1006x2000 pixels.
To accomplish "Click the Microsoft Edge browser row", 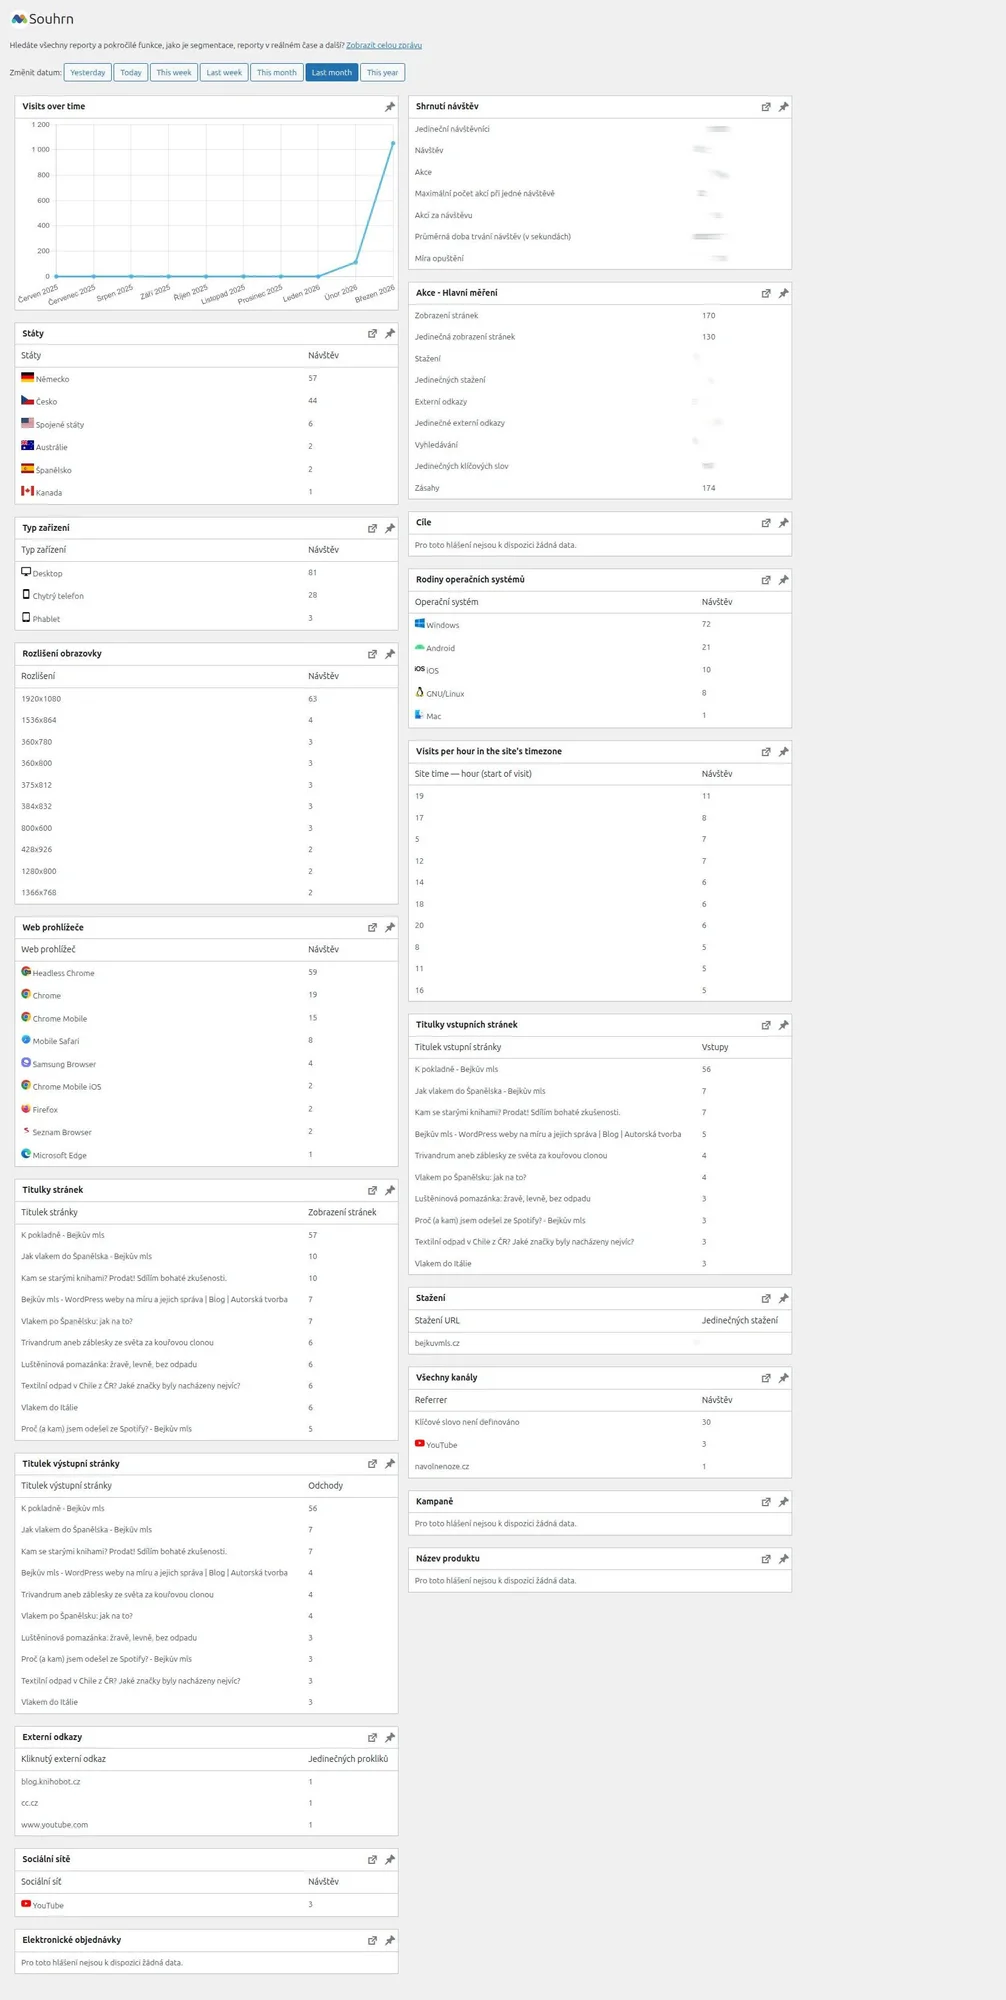I will [x=206, y=1155].
